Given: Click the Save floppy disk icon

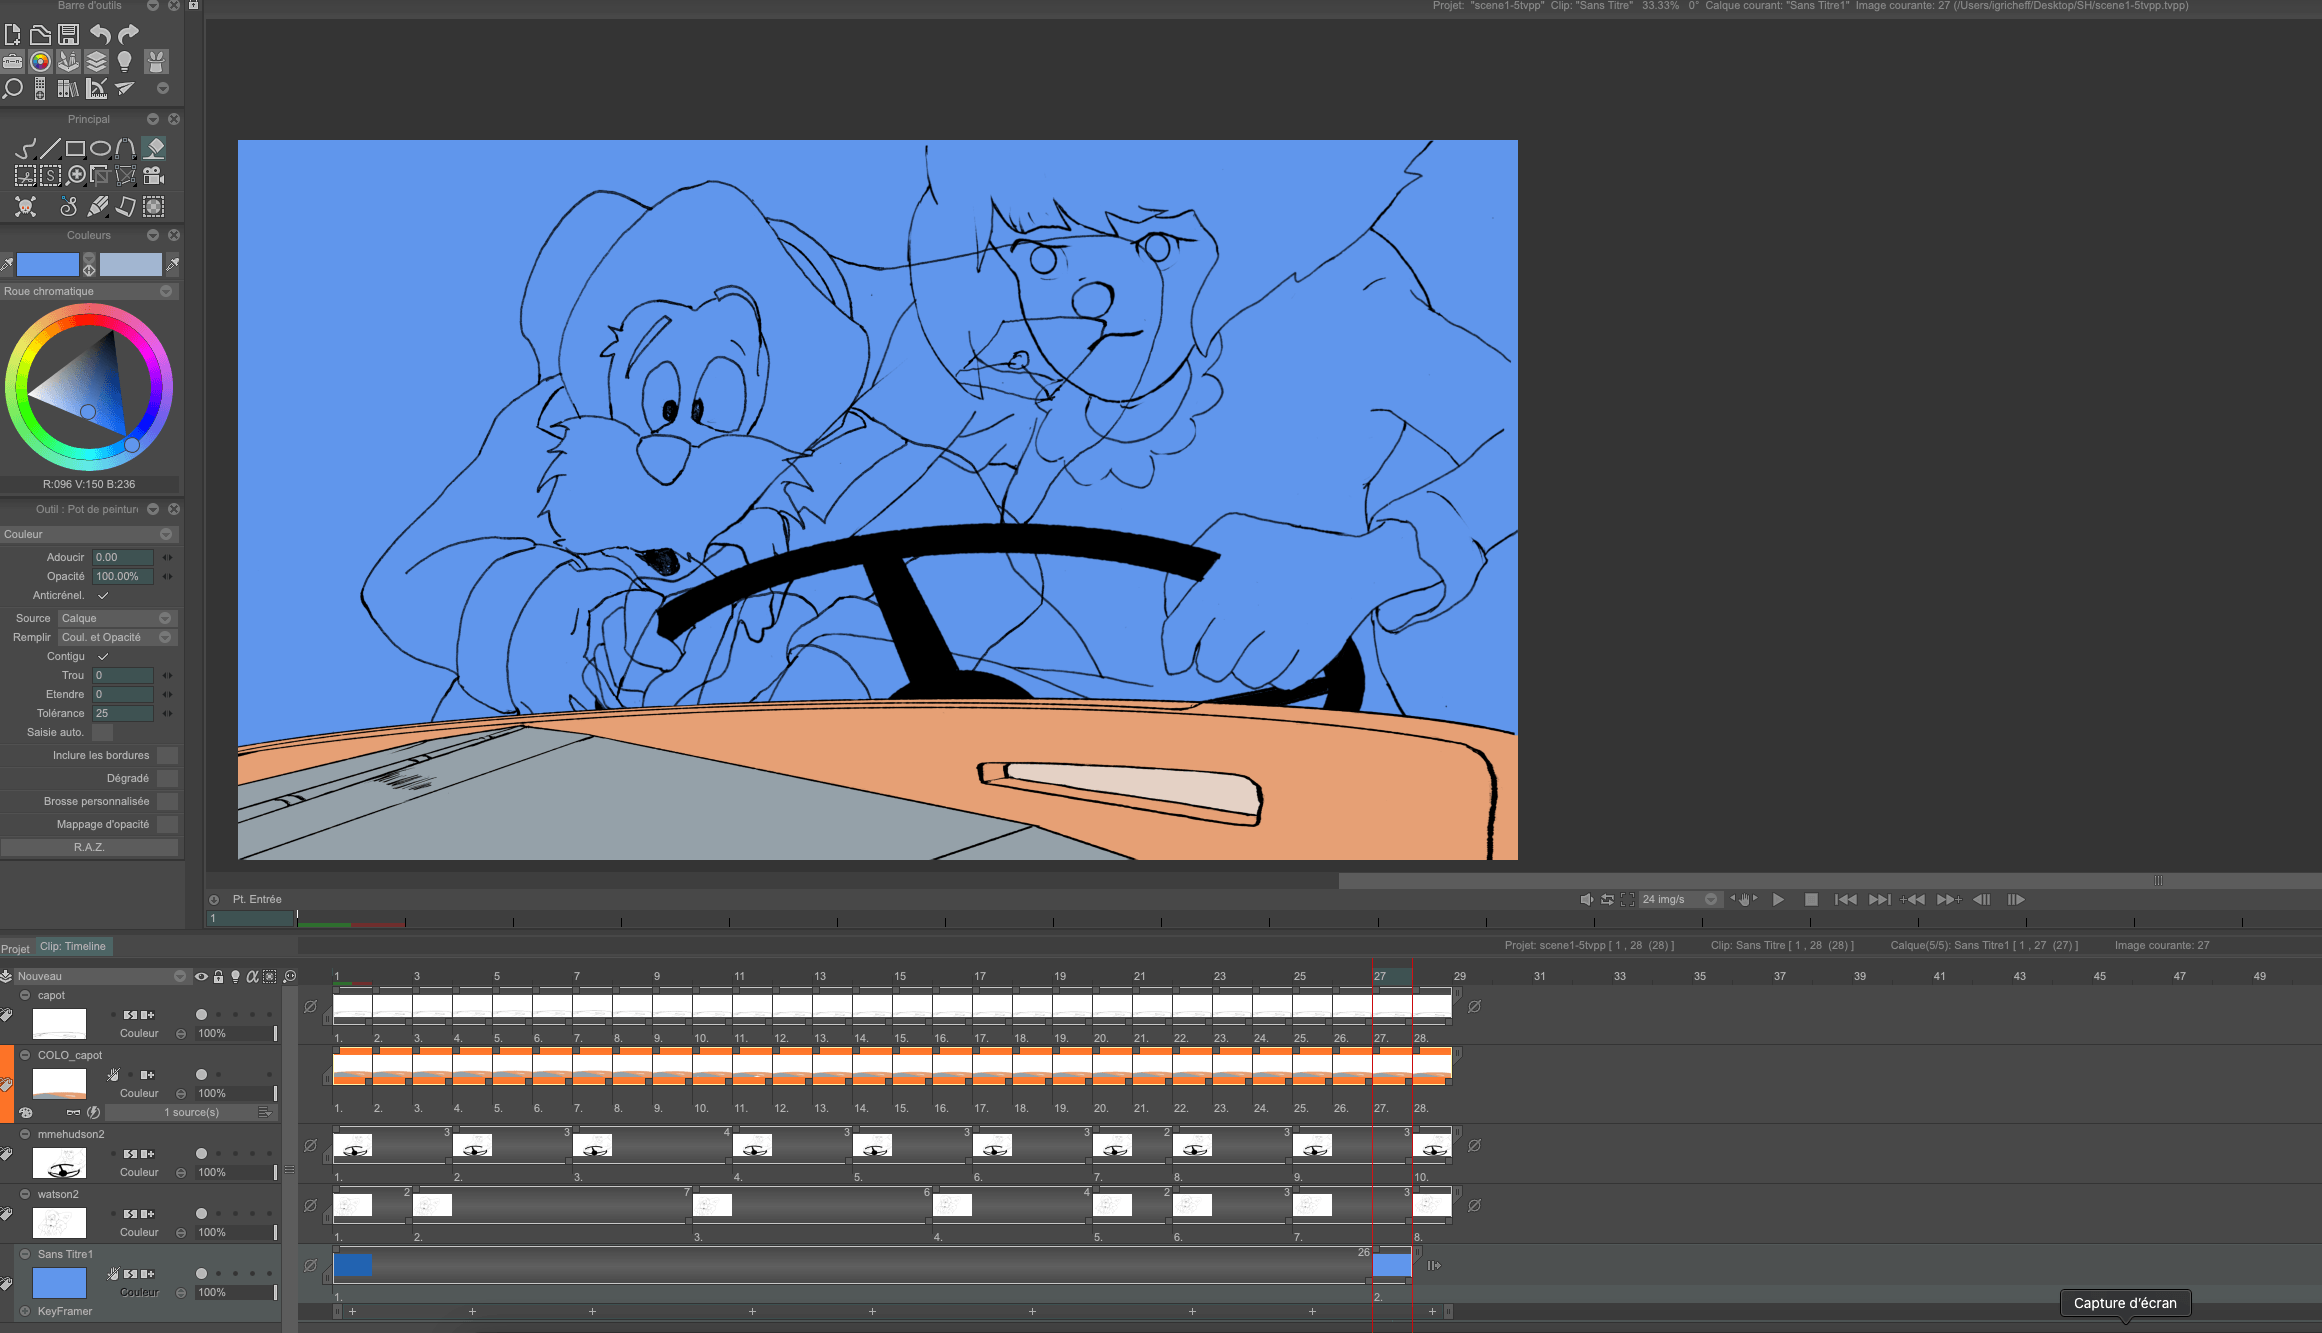Looking at the screenshot, I should (x=68, y=35).
